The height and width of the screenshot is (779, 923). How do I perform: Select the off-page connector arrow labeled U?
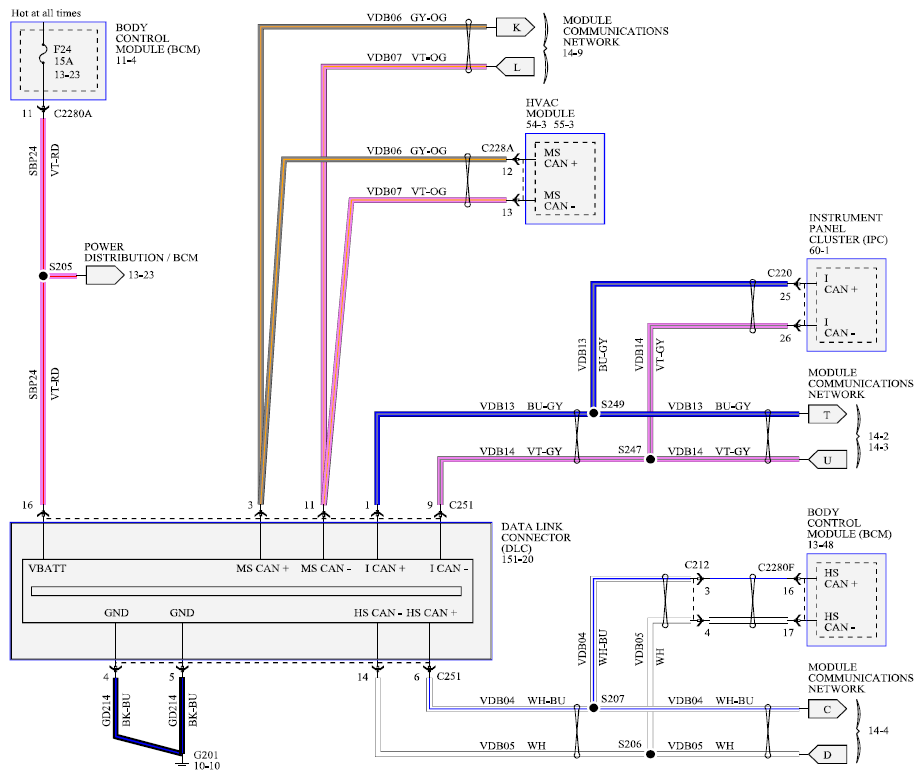tap(826, 460)
